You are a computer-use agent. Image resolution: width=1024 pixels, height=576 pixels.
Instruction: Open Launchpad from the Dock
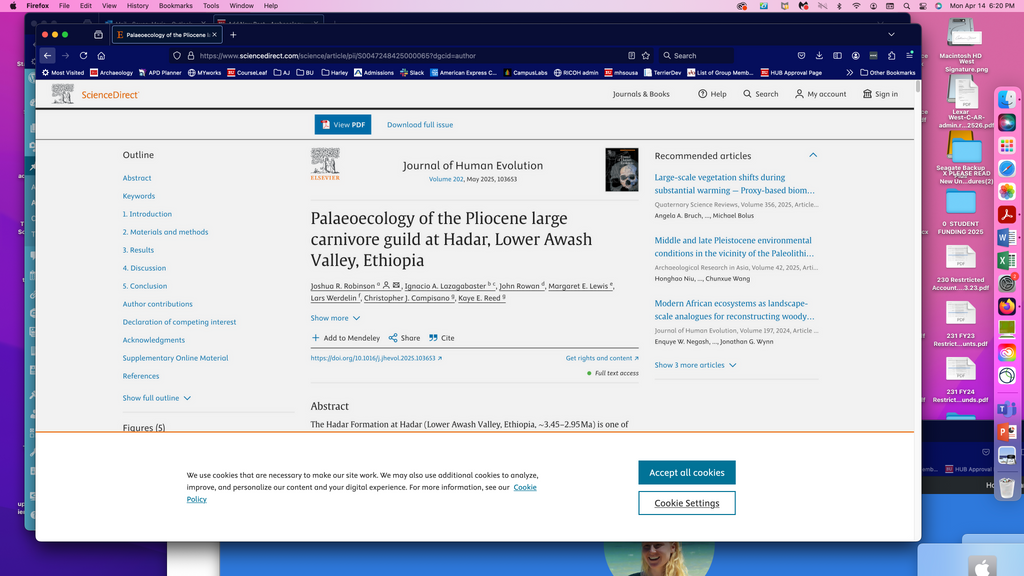coord(1006,145)
